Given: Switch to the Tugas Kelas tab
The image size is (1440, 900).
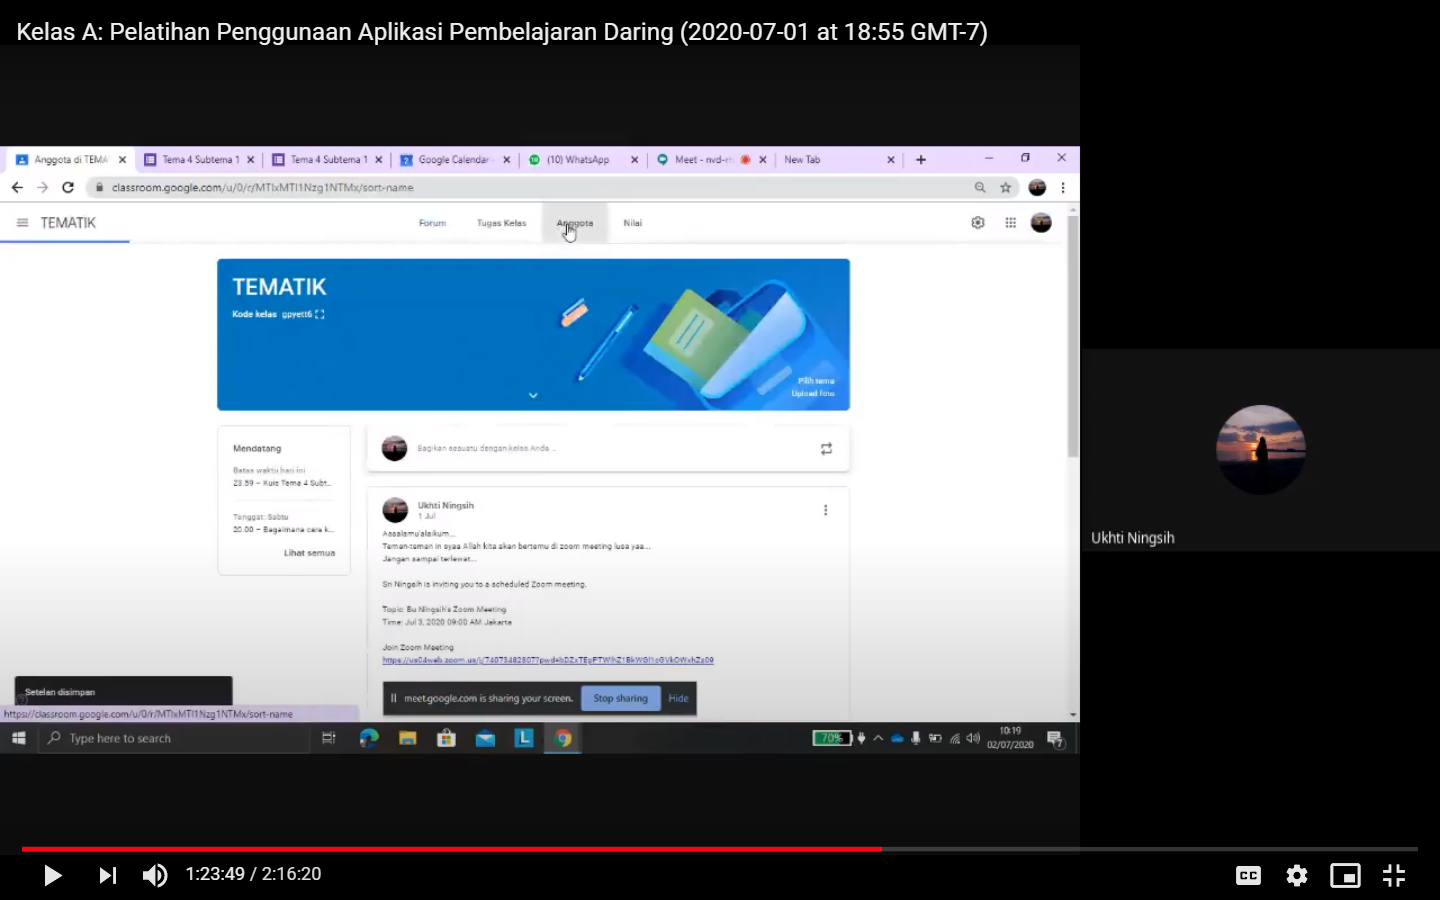Looking at the screenshot, I should 501,223.
